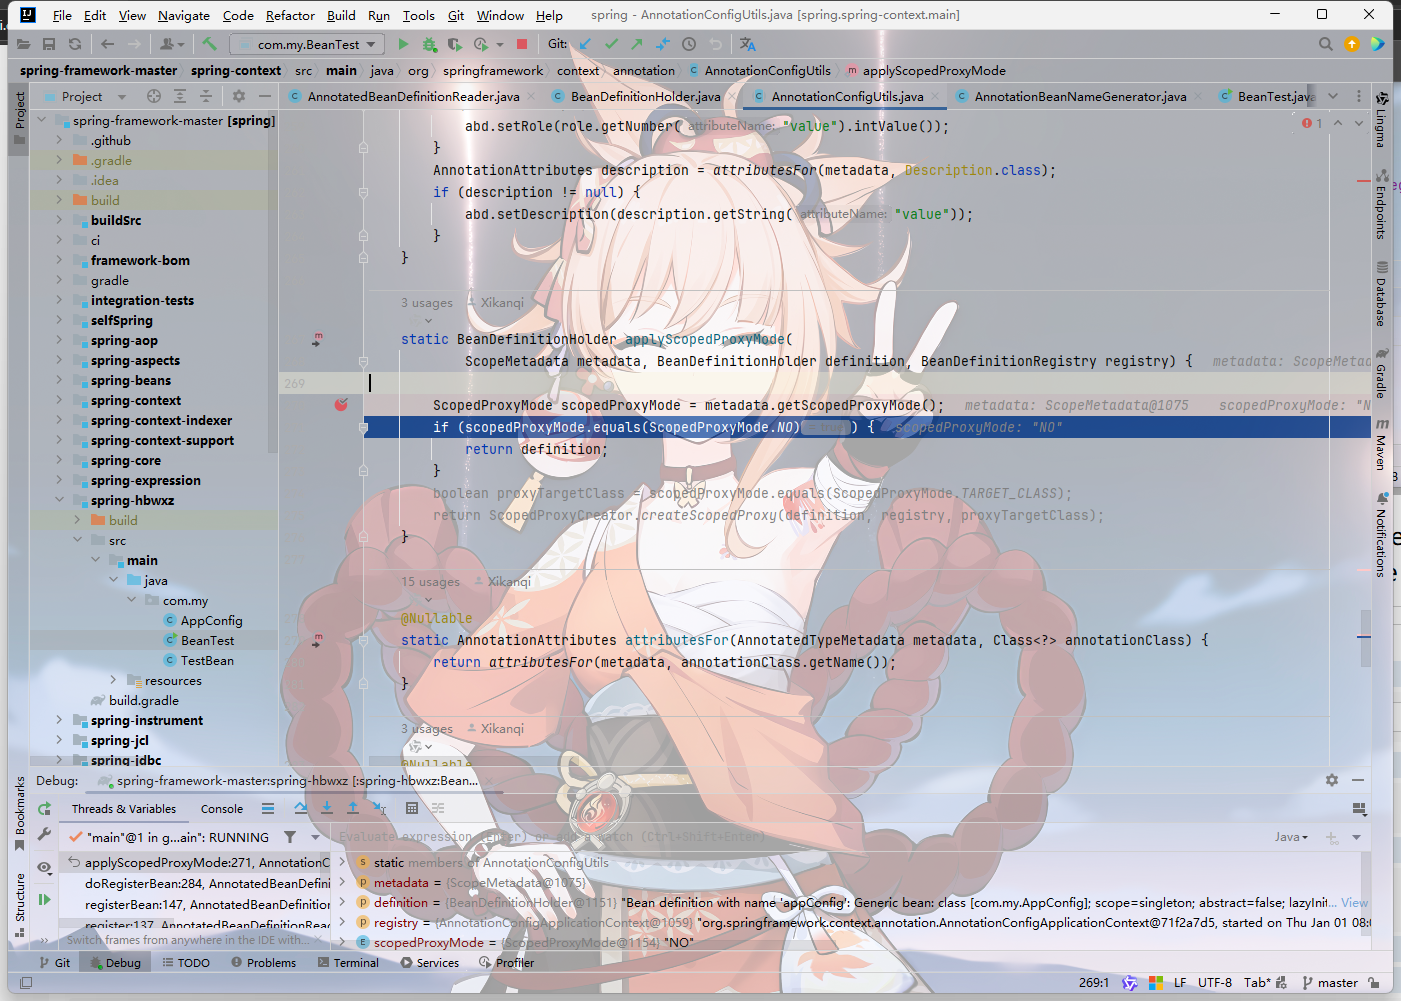Open the Services tool window button

(430, 963)
